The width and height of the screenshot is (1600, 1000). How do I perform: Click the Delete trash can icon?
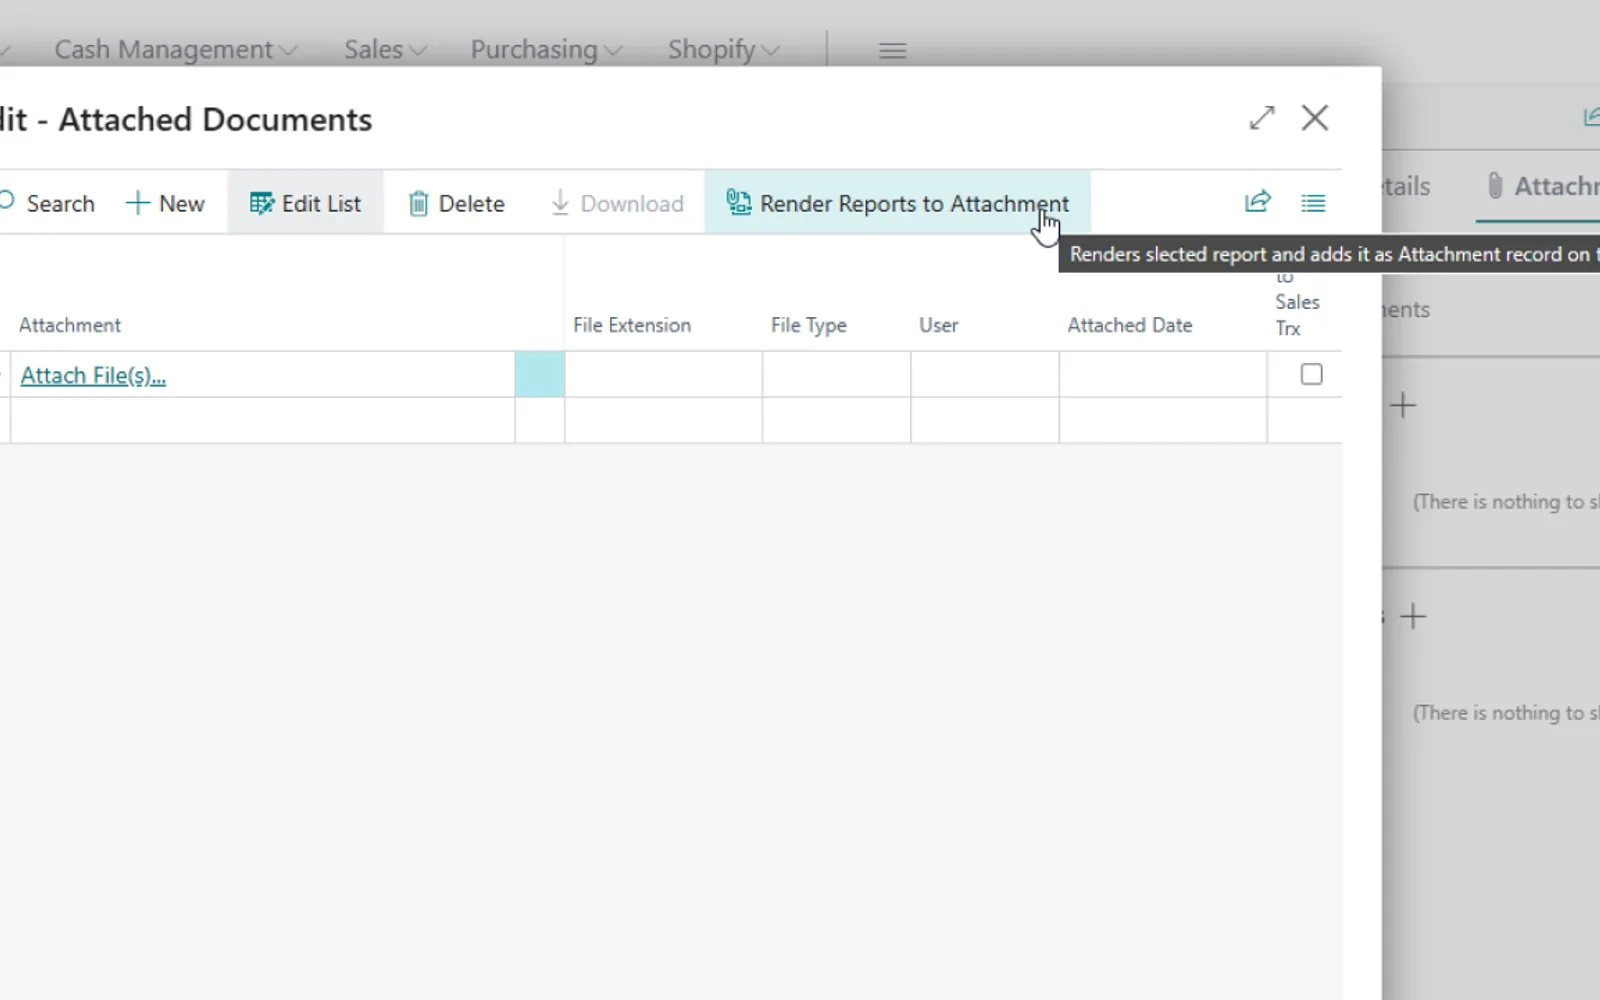[x=418, y=203]
